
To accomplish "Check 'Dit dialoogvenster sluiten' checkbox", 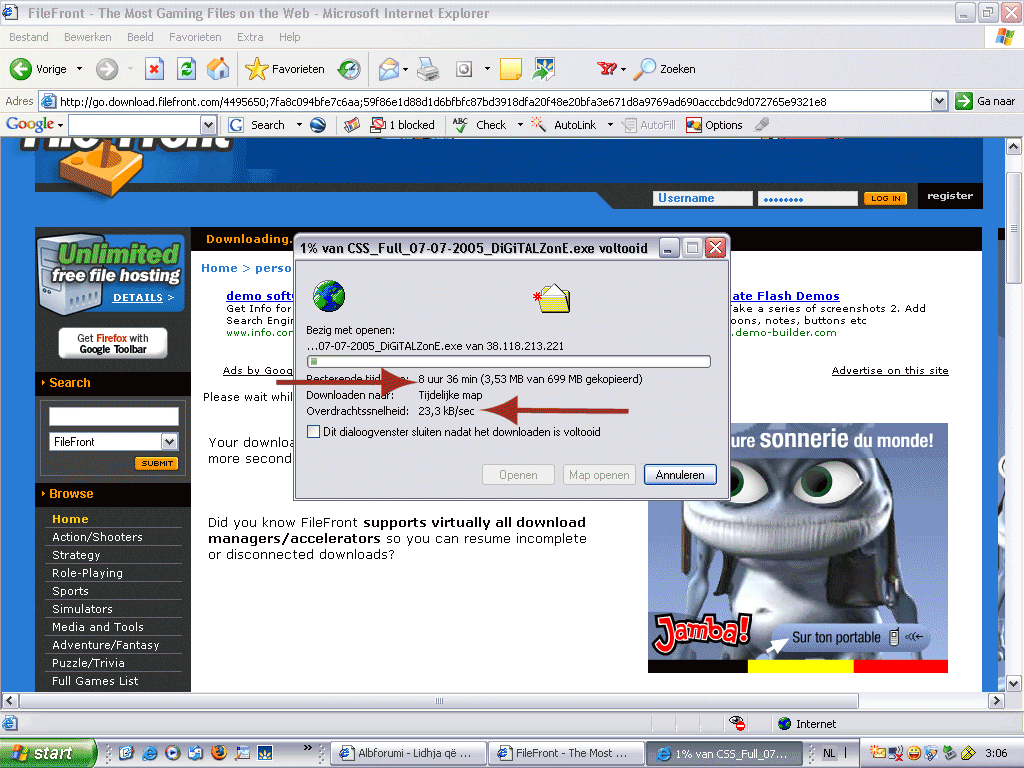I will pos(313,432).
